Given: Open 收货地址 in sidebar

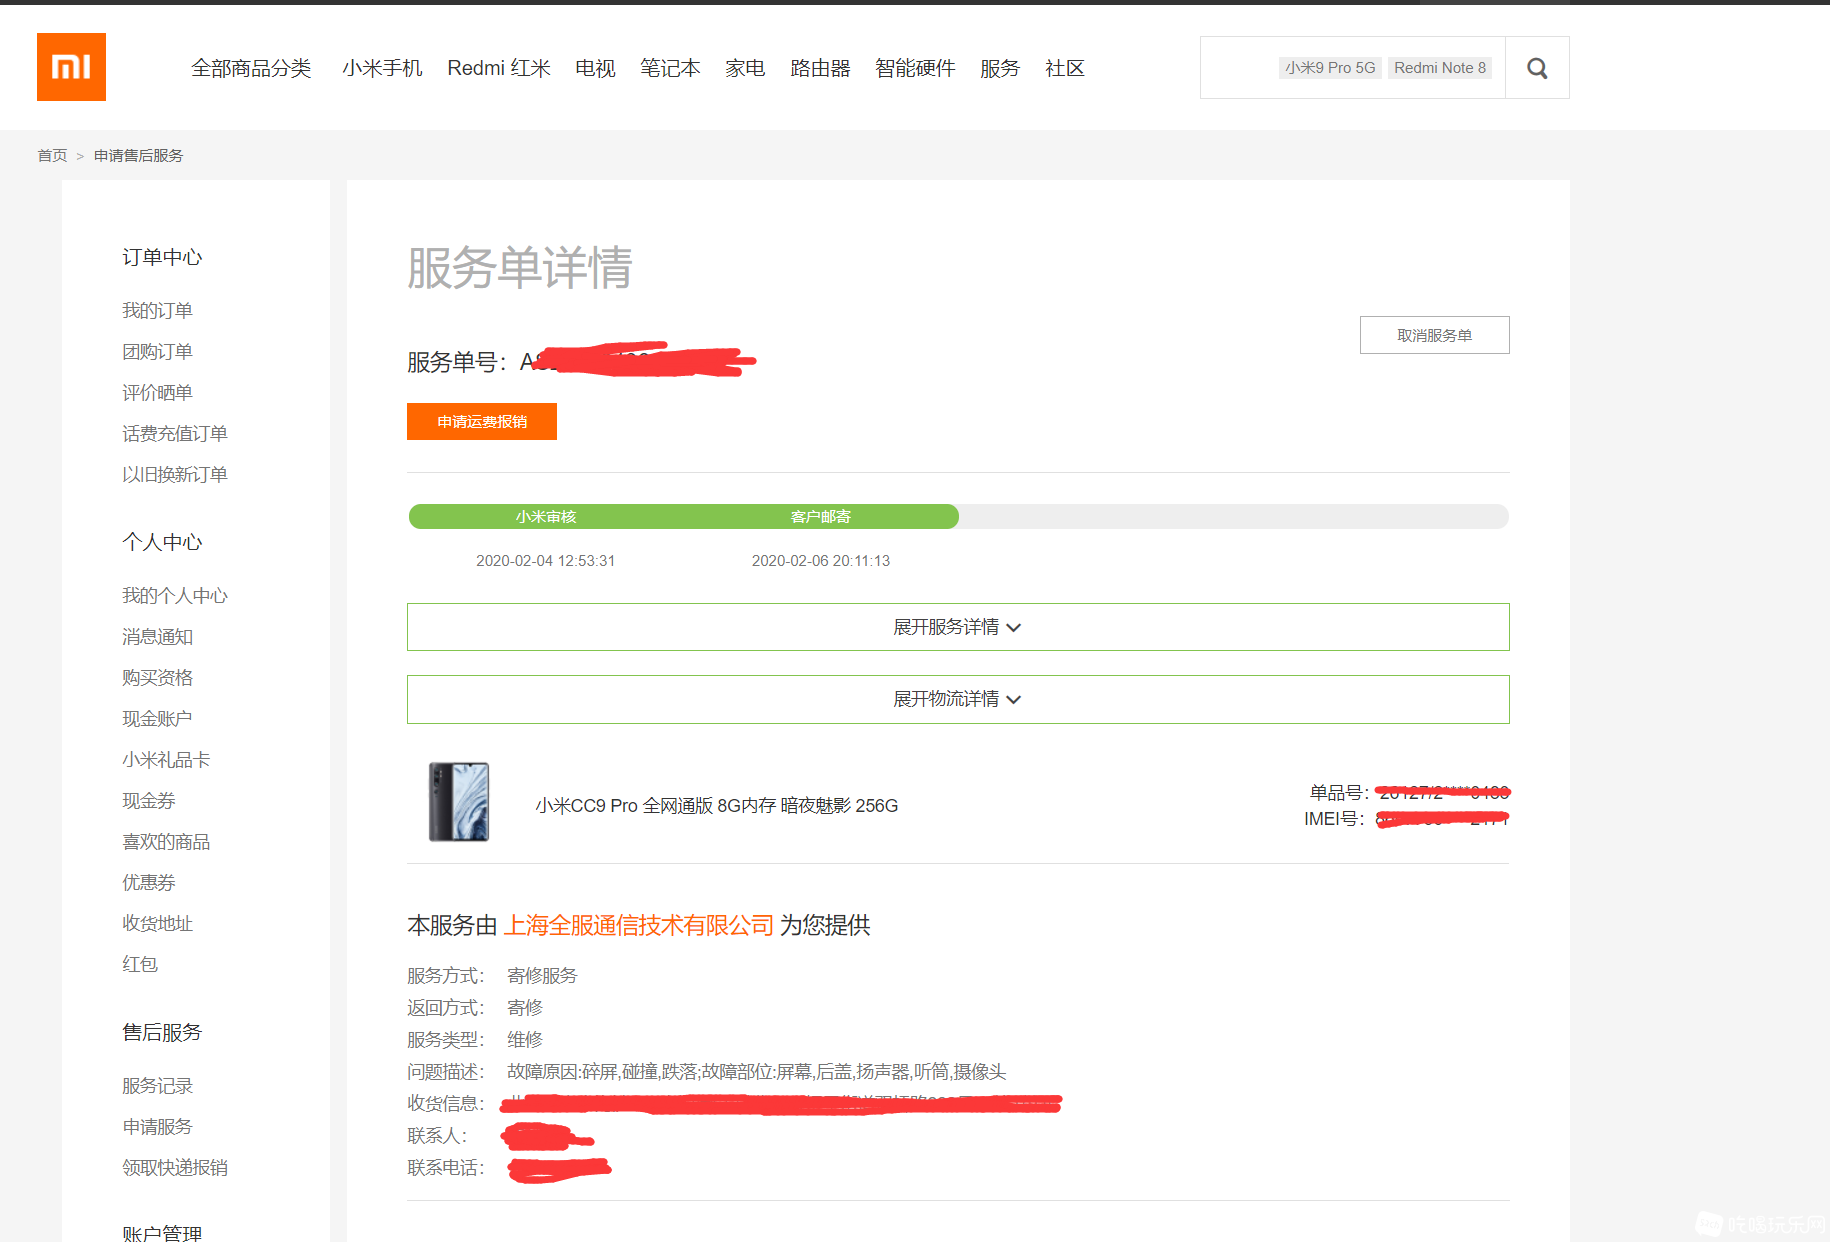Looking at the screenshot, I should [157, 924].
